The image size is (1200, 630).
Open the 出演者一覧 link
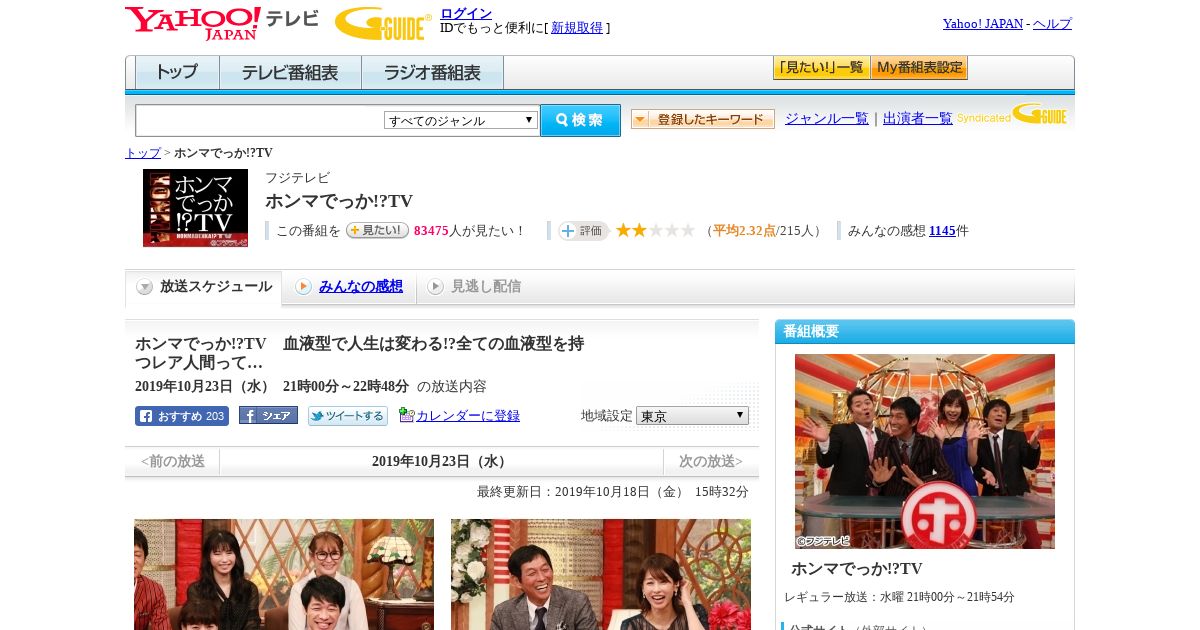[x=918, y=118]
